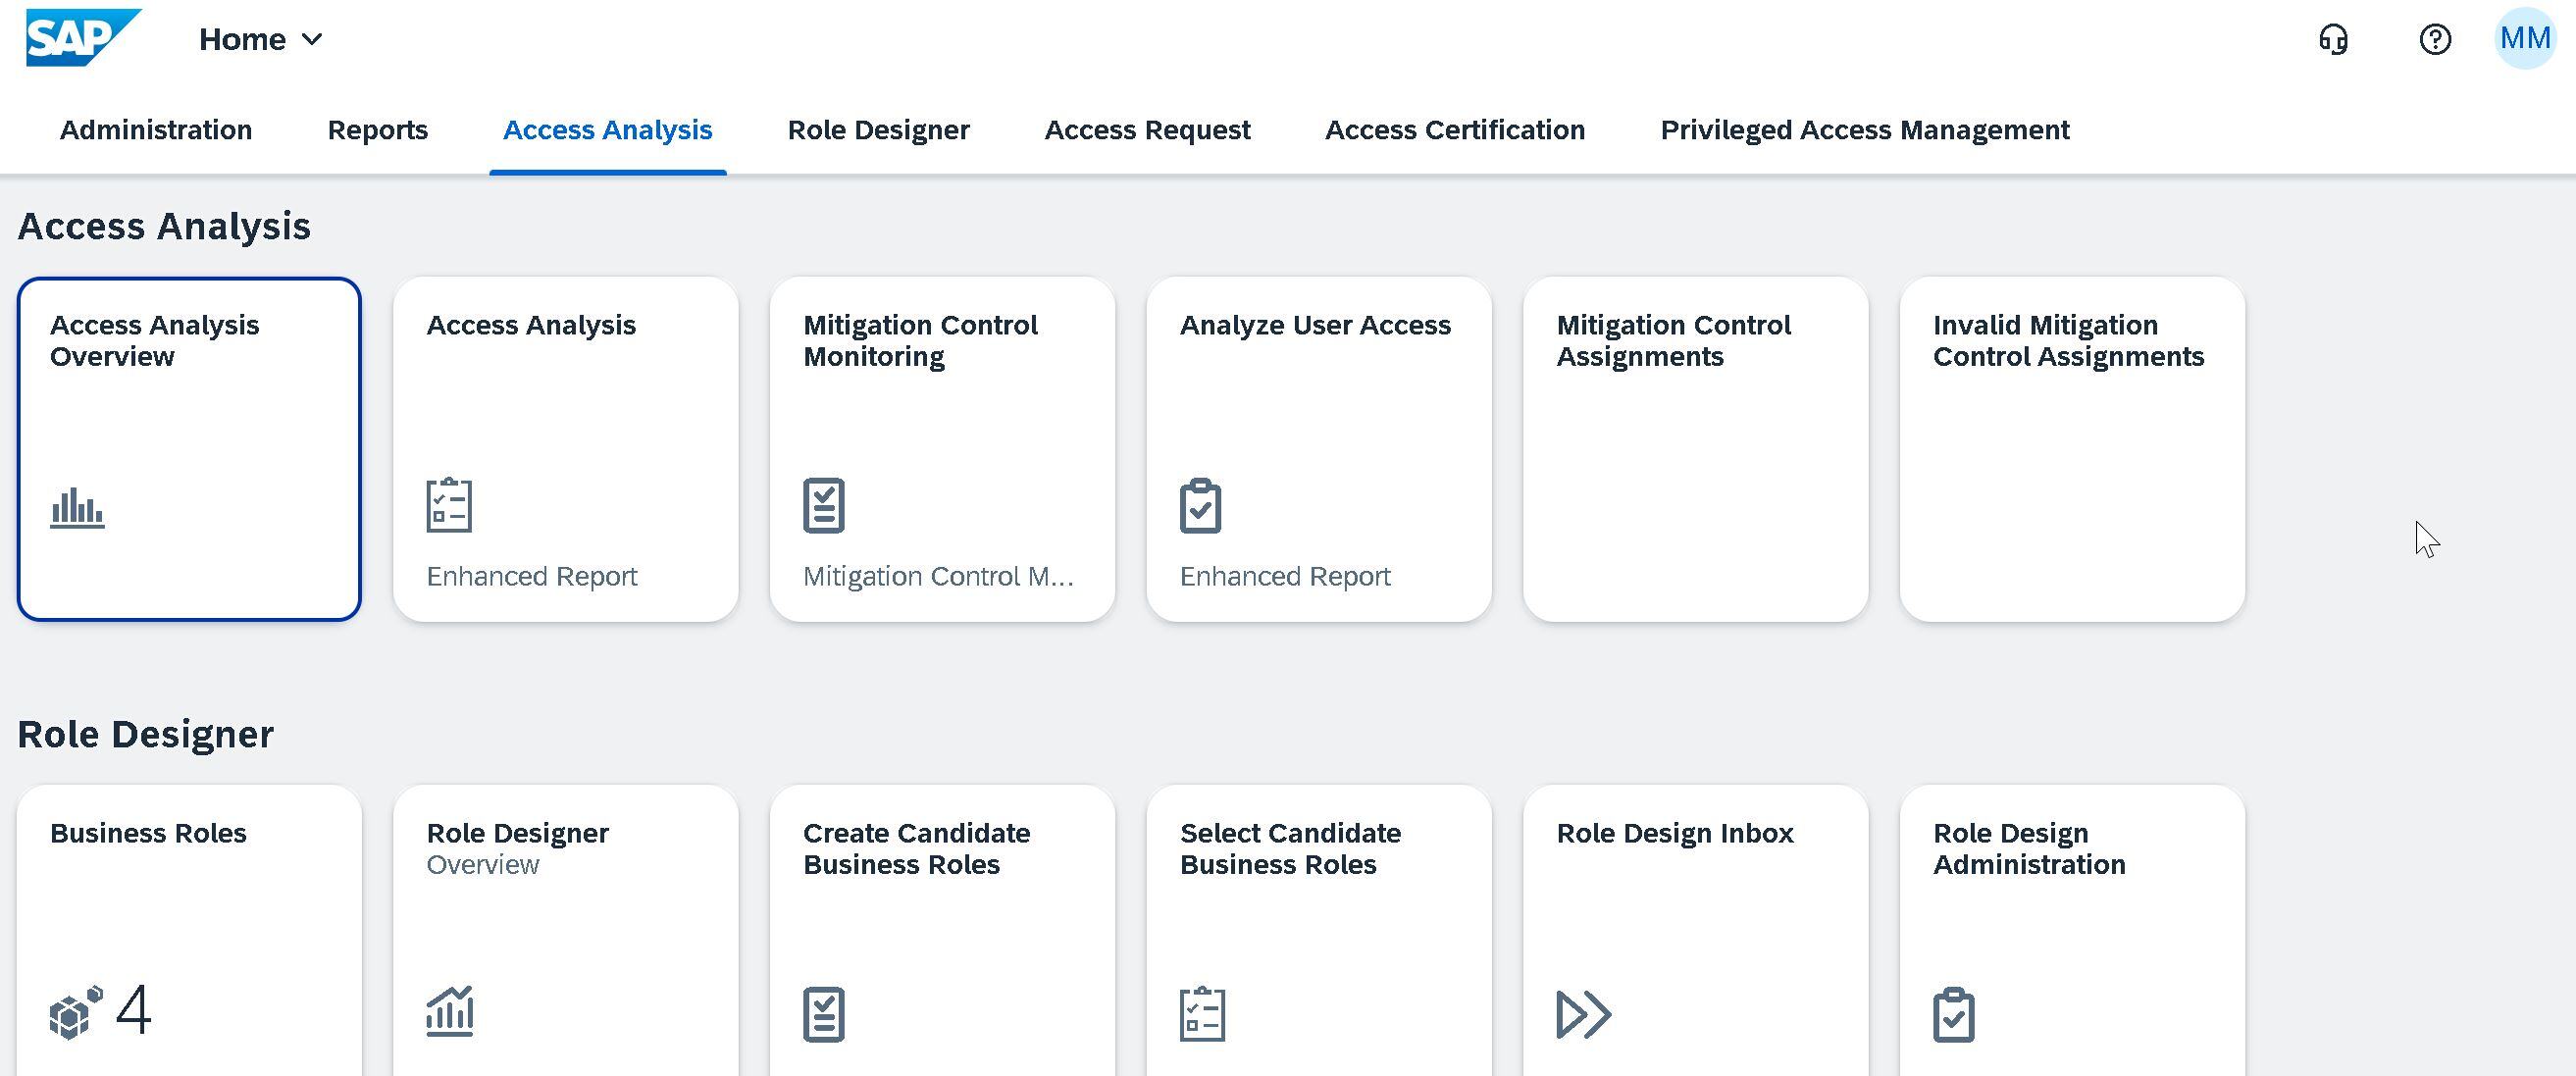Open the Role Design Inbox tile title
Screen dimensions: 2576x1076
click(1675, 833)
